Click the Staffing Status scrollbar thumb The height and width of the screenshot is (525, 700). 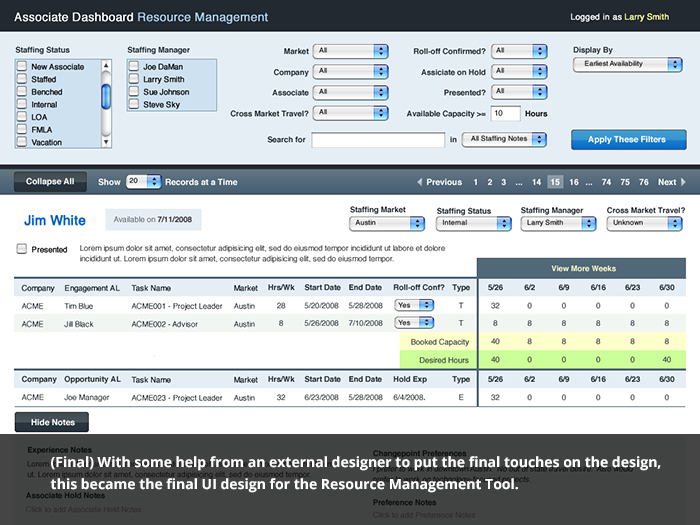(x=106, y=97)
